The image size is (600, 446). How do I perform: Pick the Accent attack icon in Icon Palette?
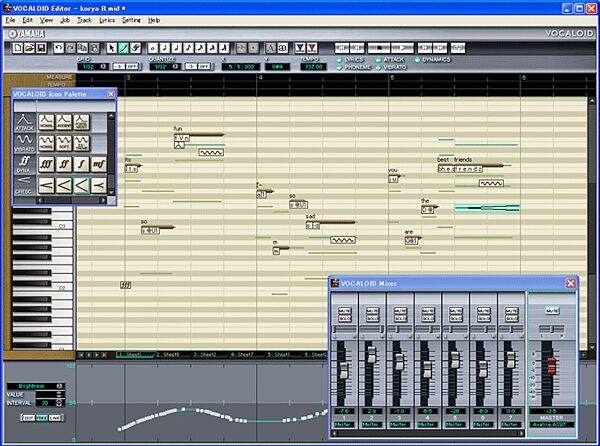pyautogui.click(x=64, y=122)
